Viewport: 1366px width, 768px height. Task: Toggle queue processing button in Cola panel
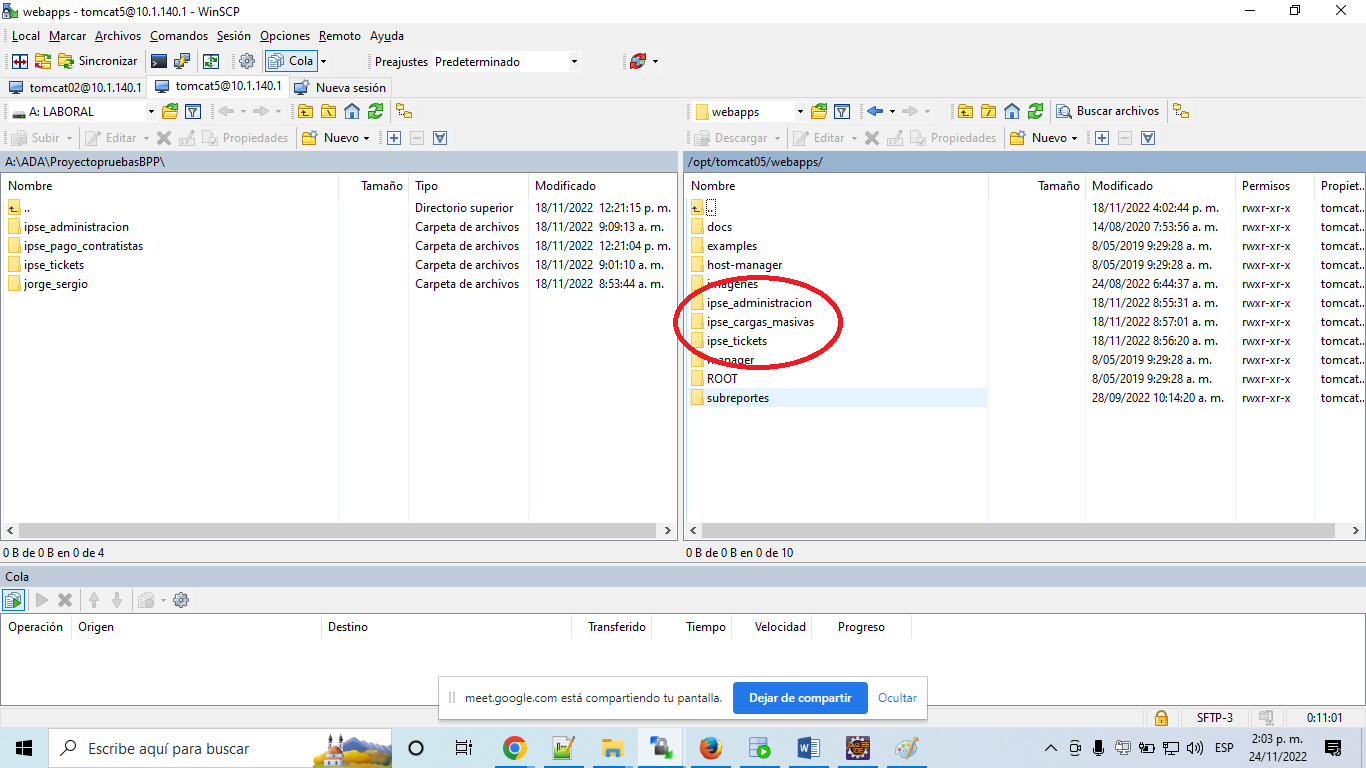(x=13, y=600)
